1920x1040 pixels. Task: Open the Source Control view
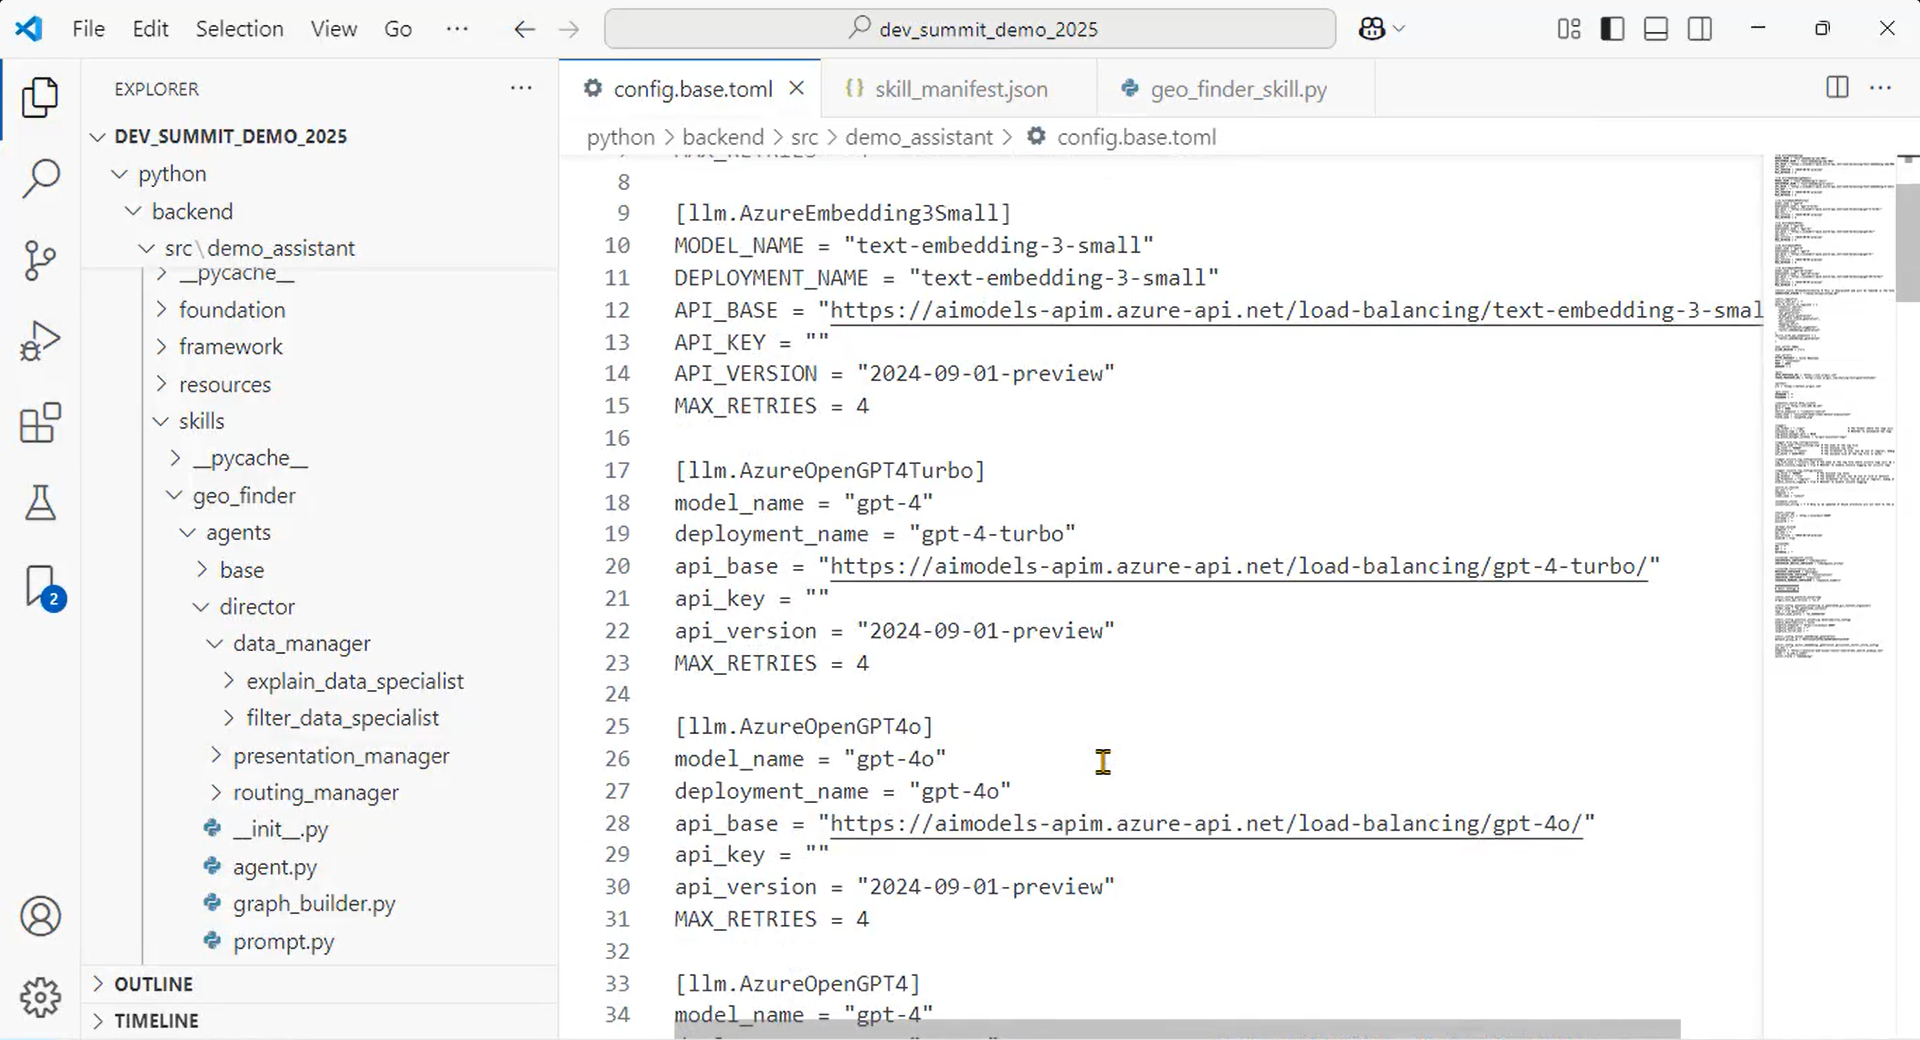40,260
